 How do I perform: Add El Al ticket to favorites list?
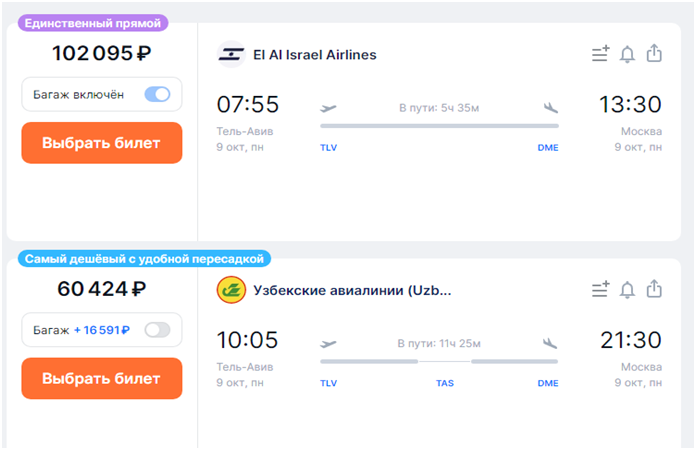point(601,54)
